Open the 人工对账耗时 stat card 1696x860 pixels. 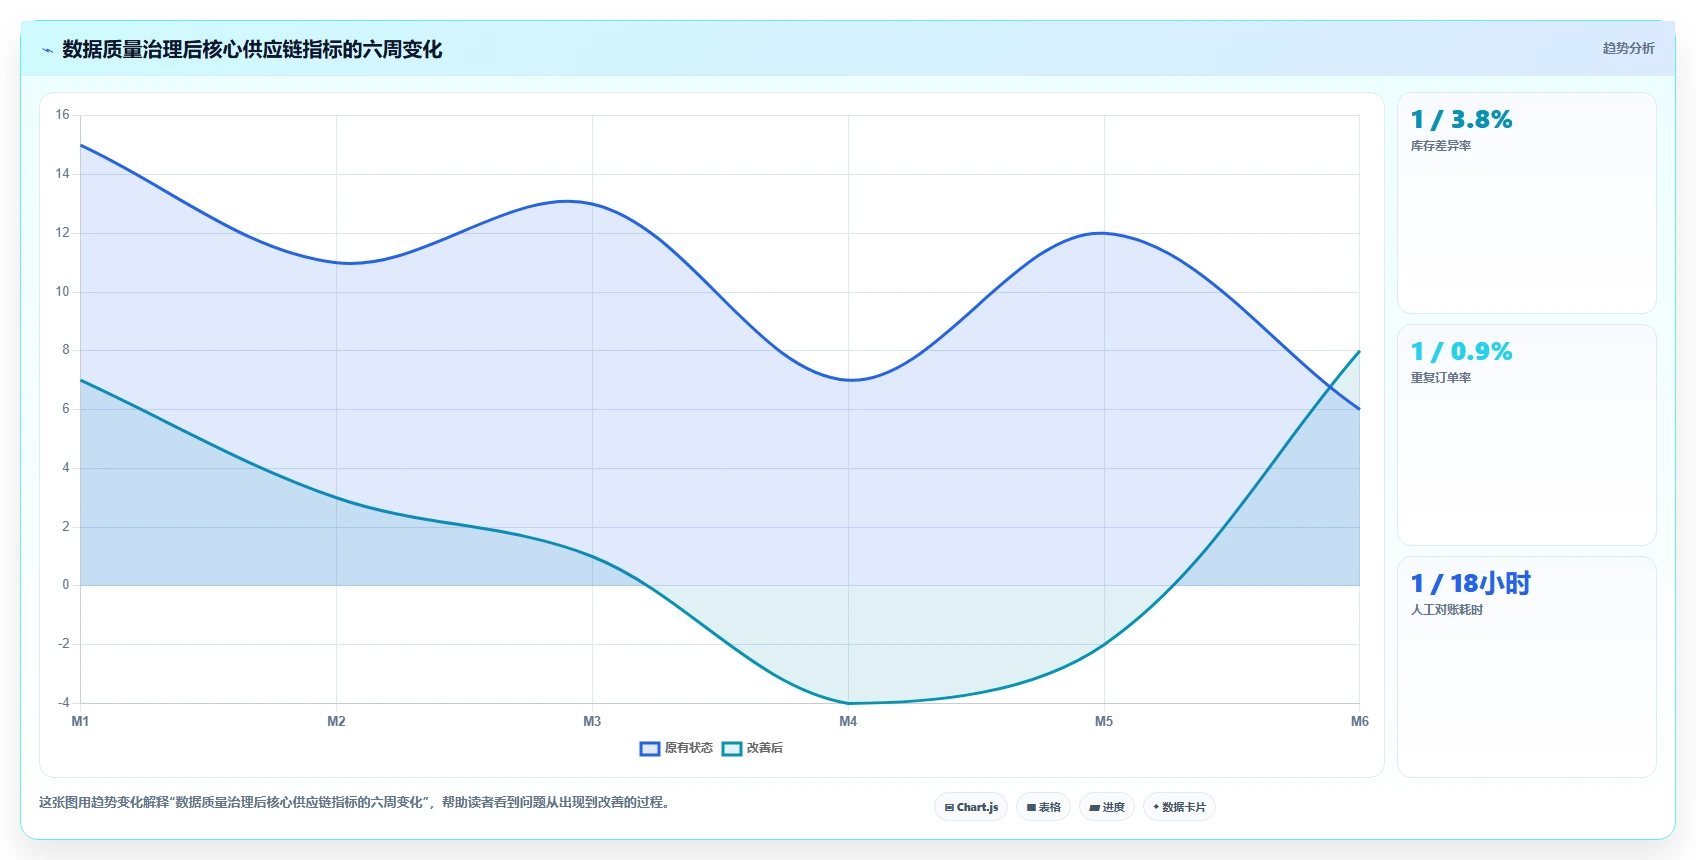[x=1527, y=667]
